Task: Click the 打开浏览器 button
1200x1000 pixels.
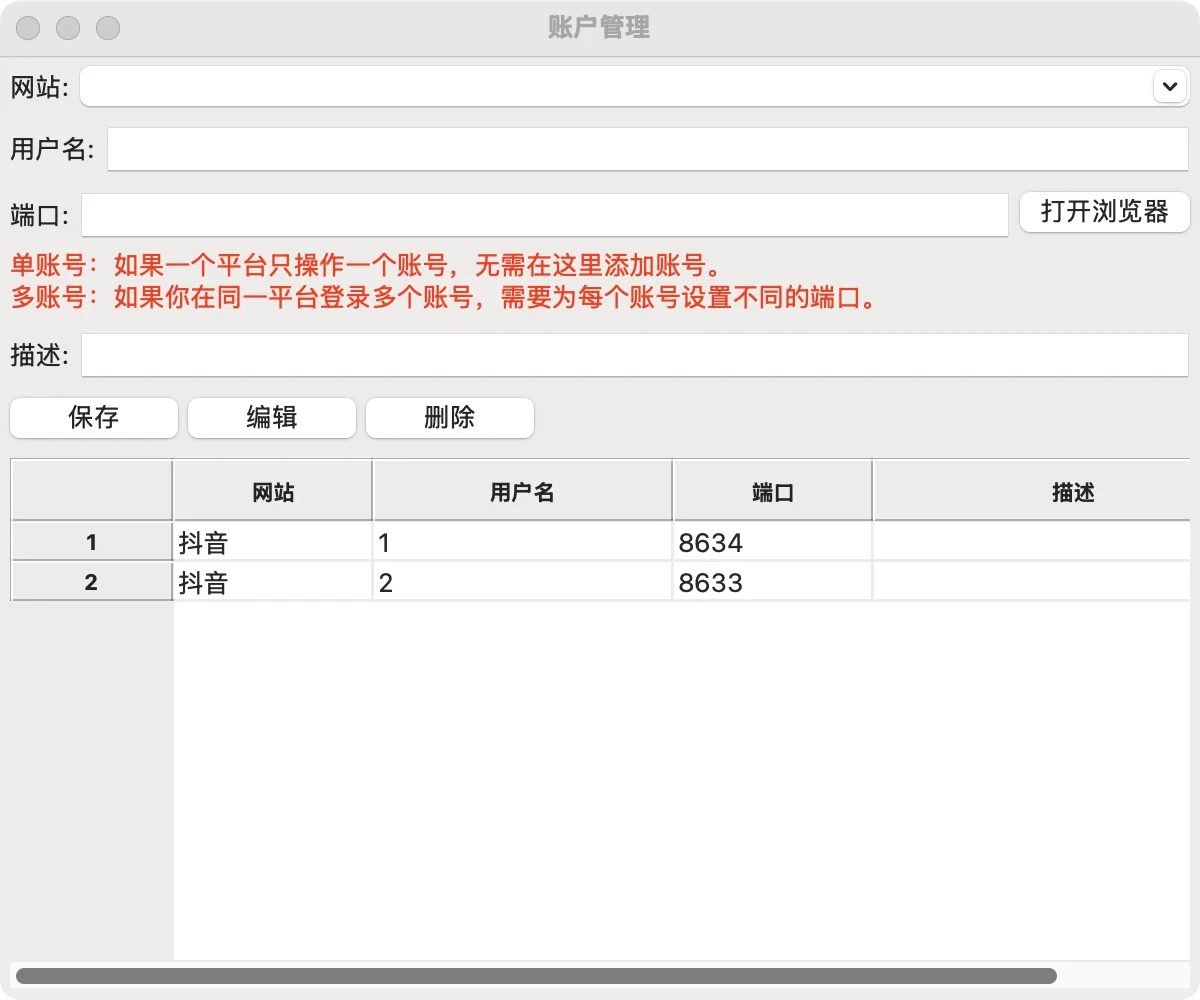Action: [1104, 212]
